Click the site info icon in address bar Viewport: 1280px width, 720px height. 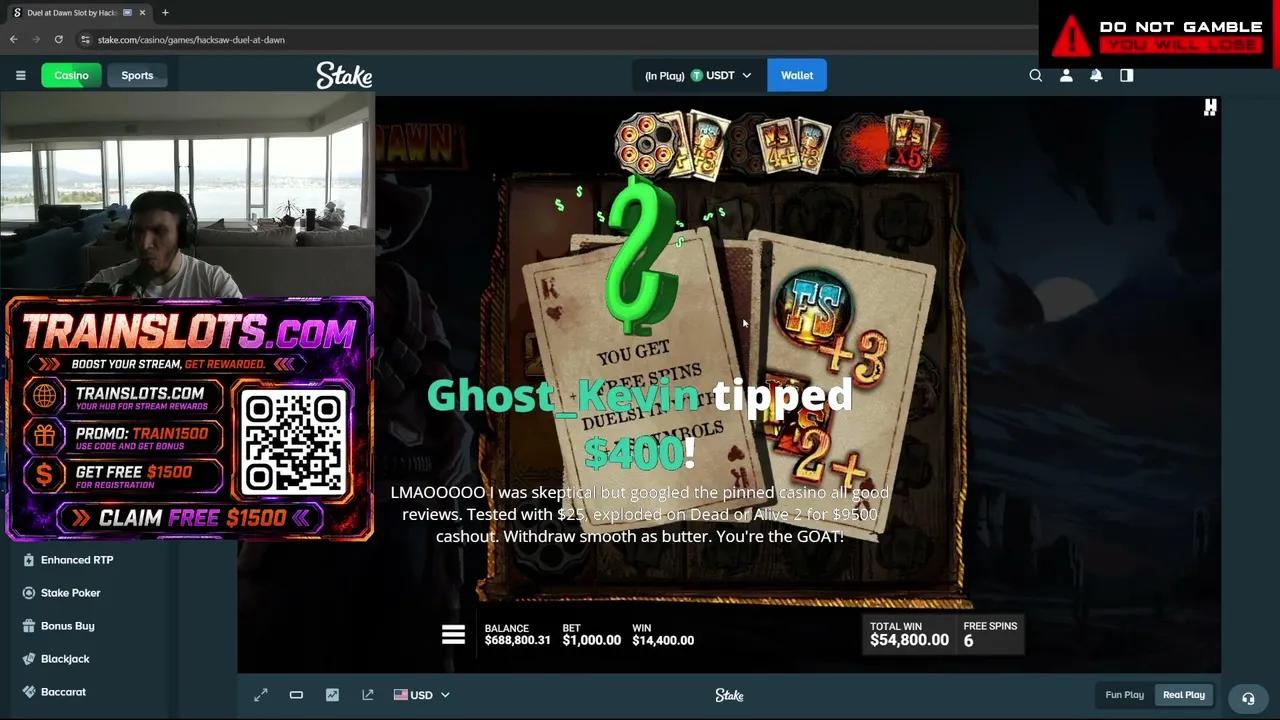86,39
